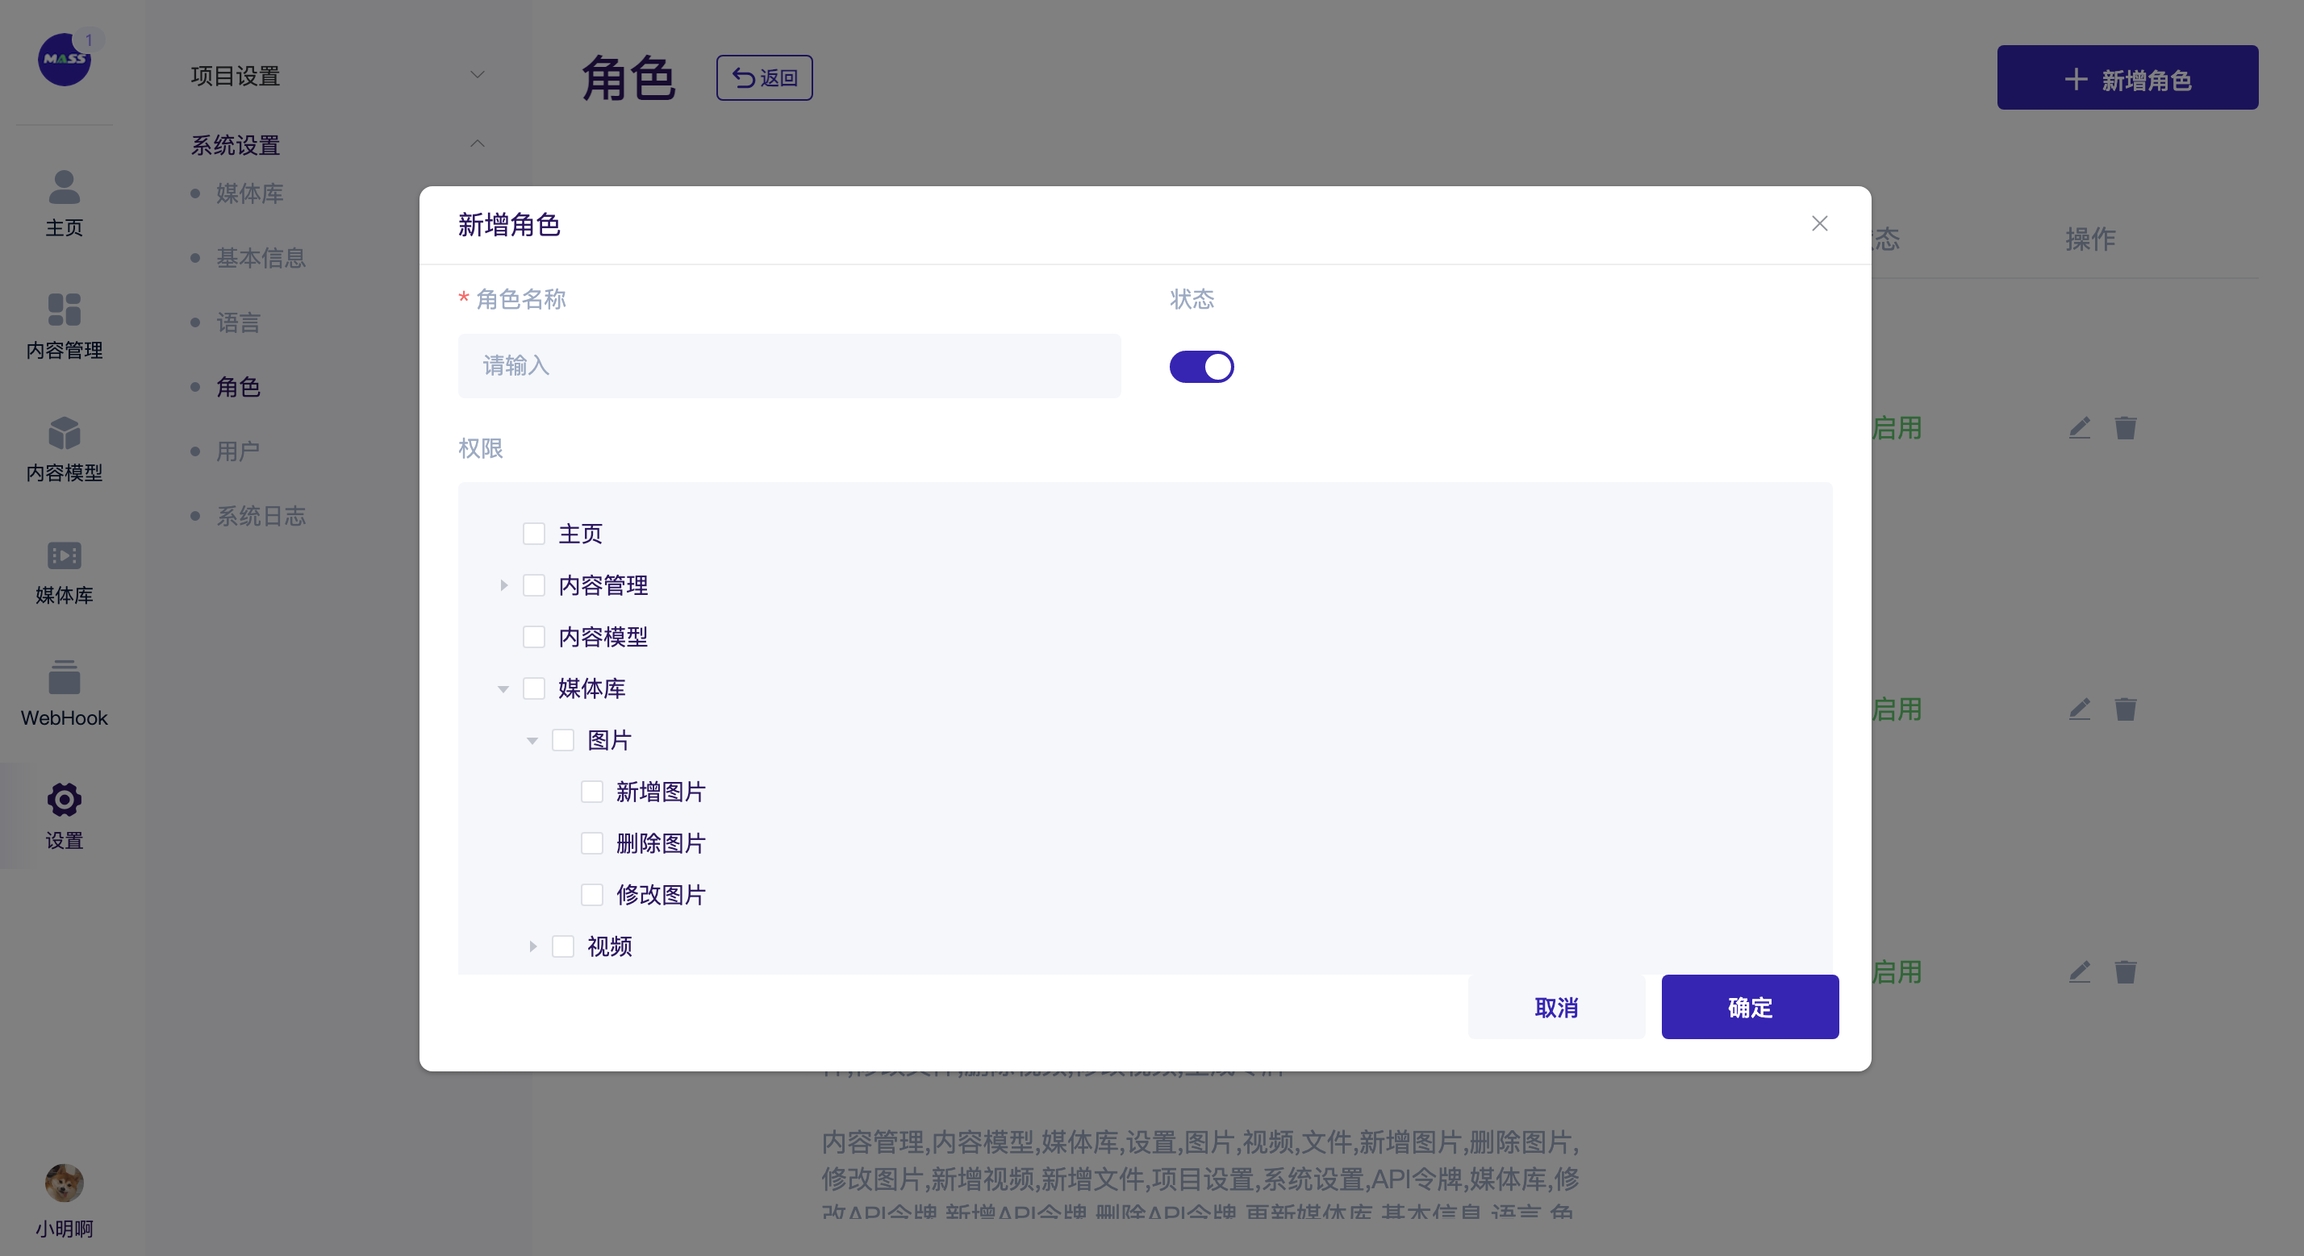Check the 新增图片 permission checkbox
Image resolution: width=2304 pixels, height=1256 pixels.
[x=592, y=792]
